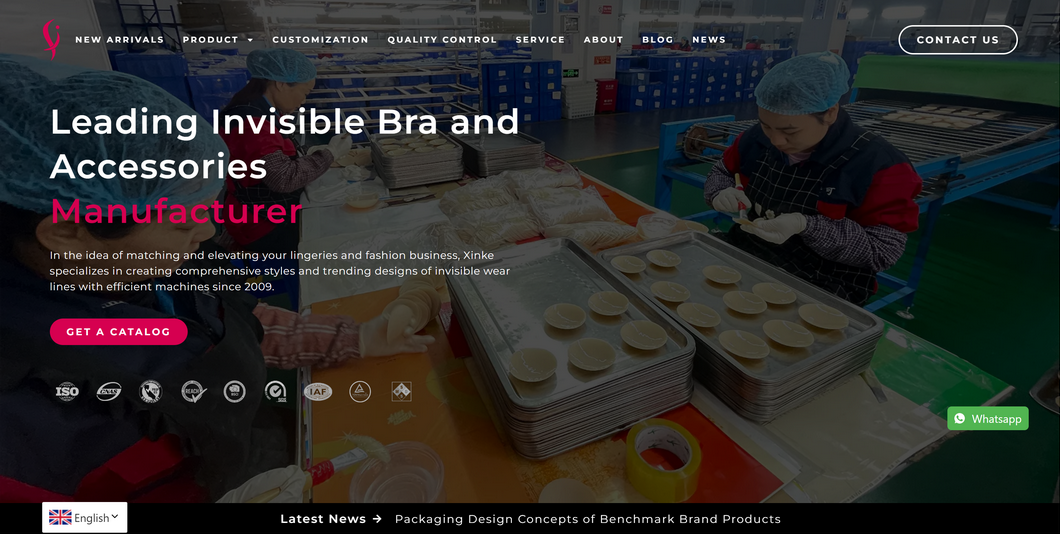Viewport: 1060px width, 534px height.
Task: Open the English language selector
Action: (85, 518)
